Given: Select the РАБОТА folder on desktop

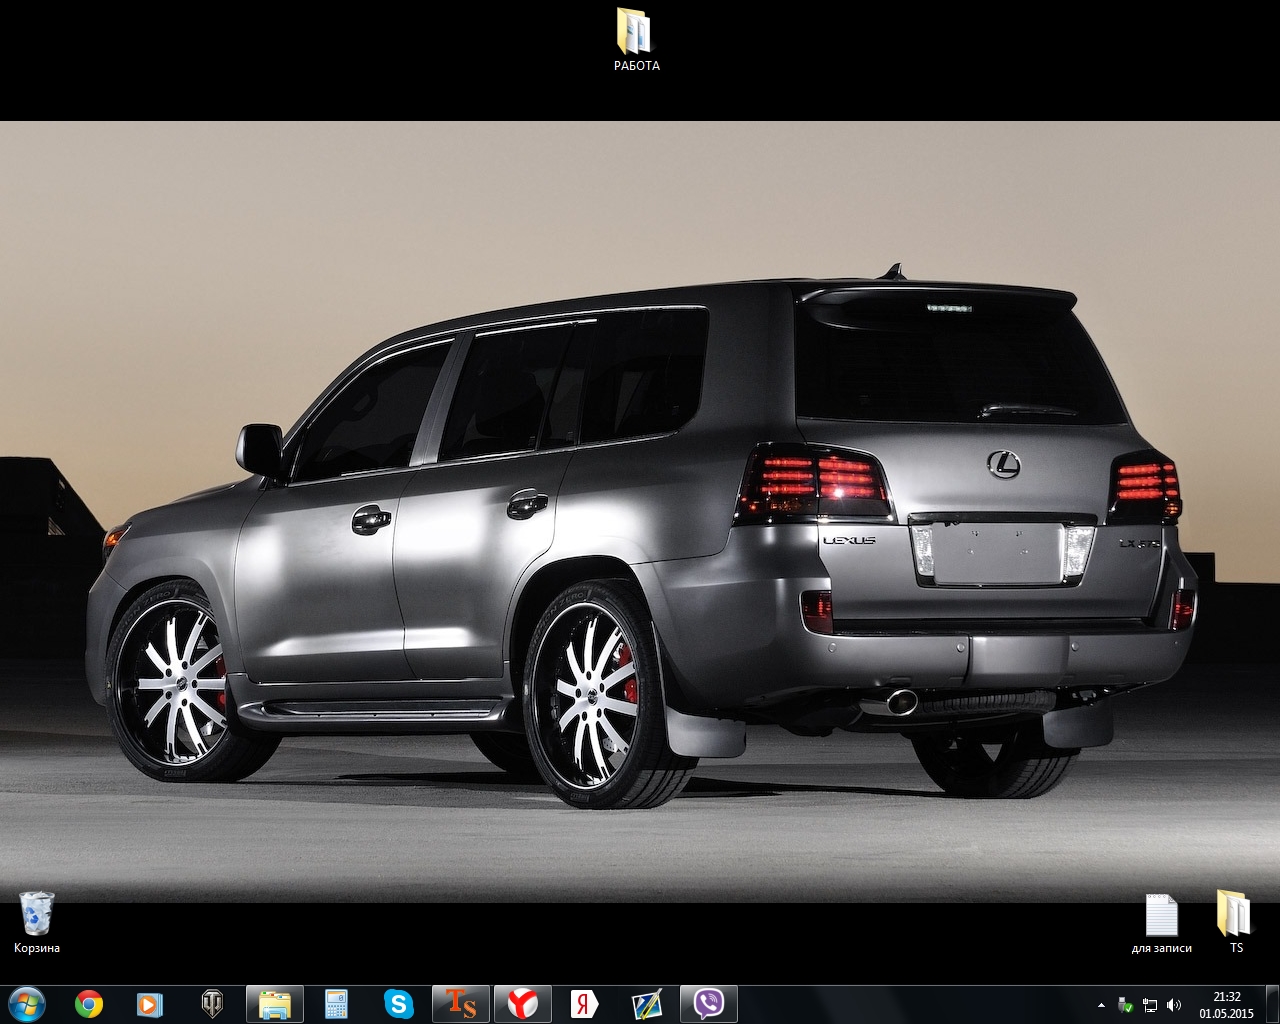Looking at the screenshot, I should point(636,40).
